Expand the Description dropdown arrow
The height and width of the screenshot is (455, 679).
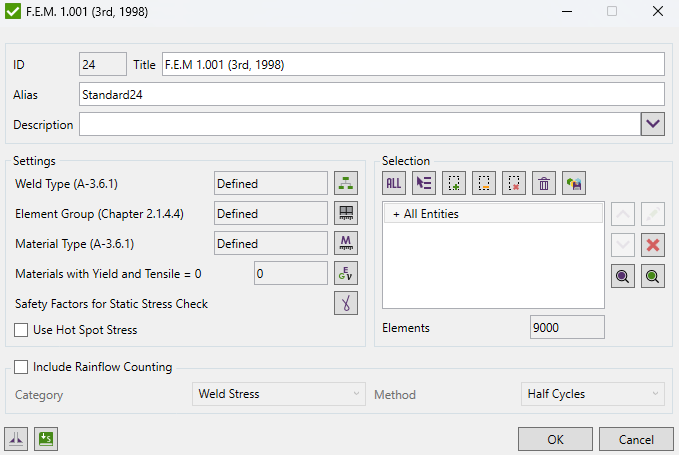click(x=652, y=124)
